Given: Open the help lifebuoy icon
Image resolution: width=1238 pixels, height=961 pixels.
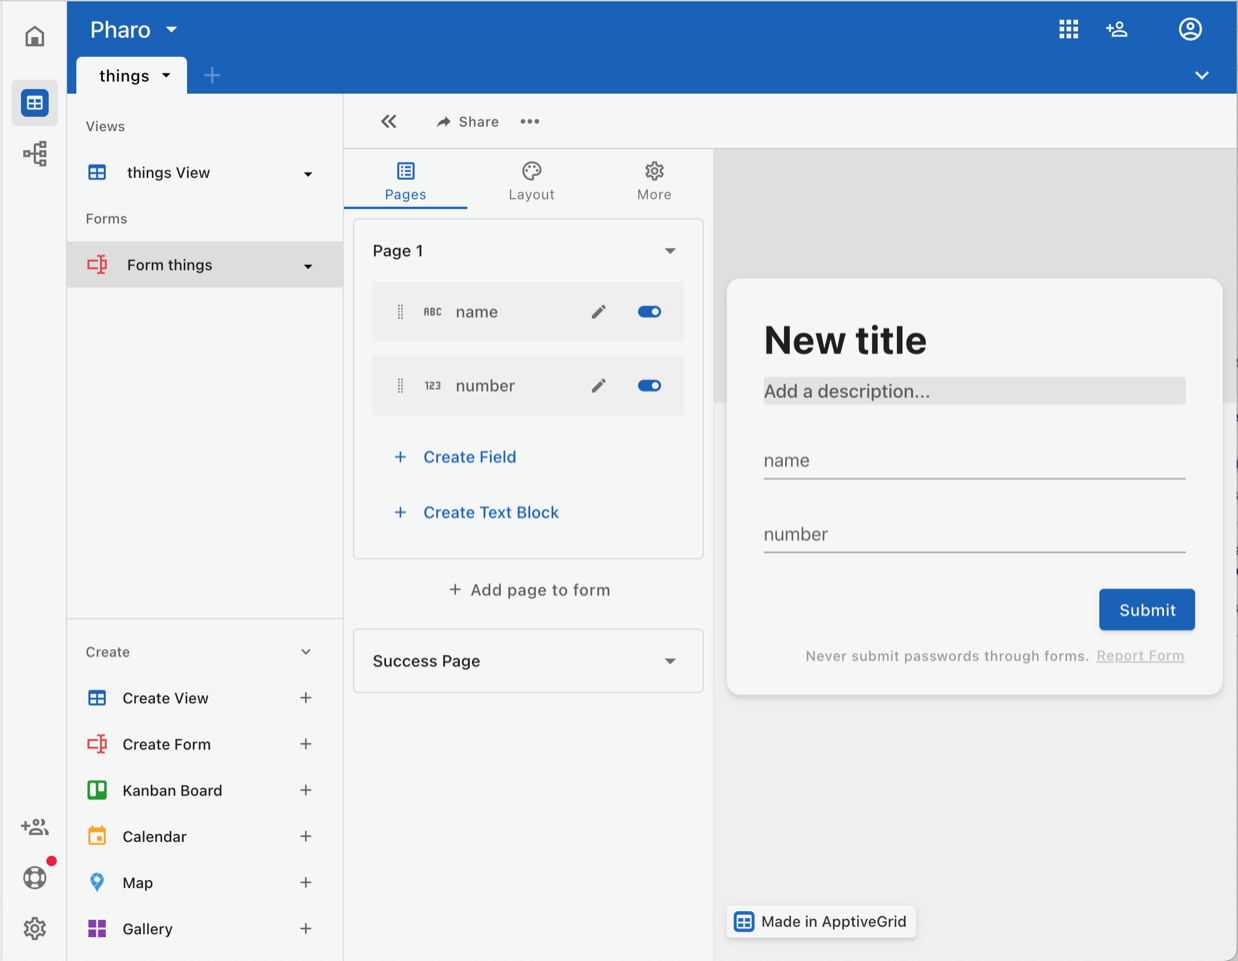Looking at the screenshot, I should coord(35,878).
